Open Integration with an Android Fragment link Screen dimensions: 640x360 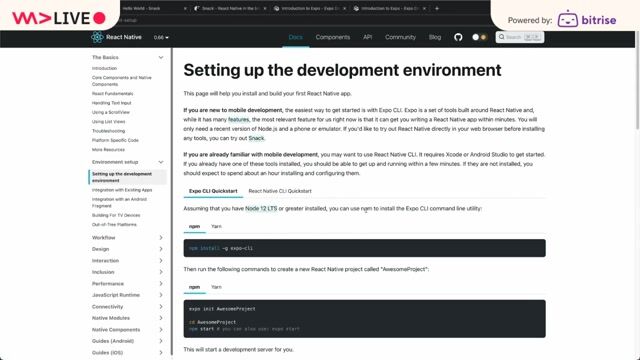(x=119, y=202)
